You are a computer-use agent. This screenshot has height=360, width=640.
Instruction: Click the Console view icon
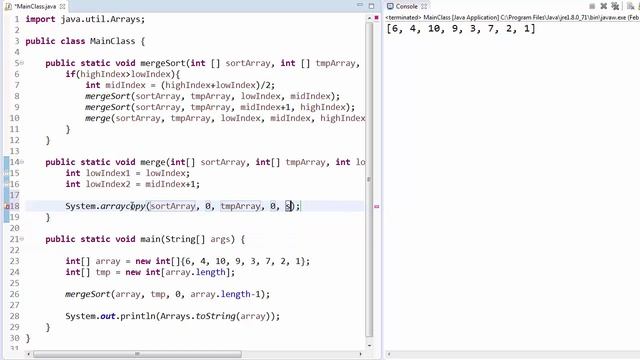point(390,6)
